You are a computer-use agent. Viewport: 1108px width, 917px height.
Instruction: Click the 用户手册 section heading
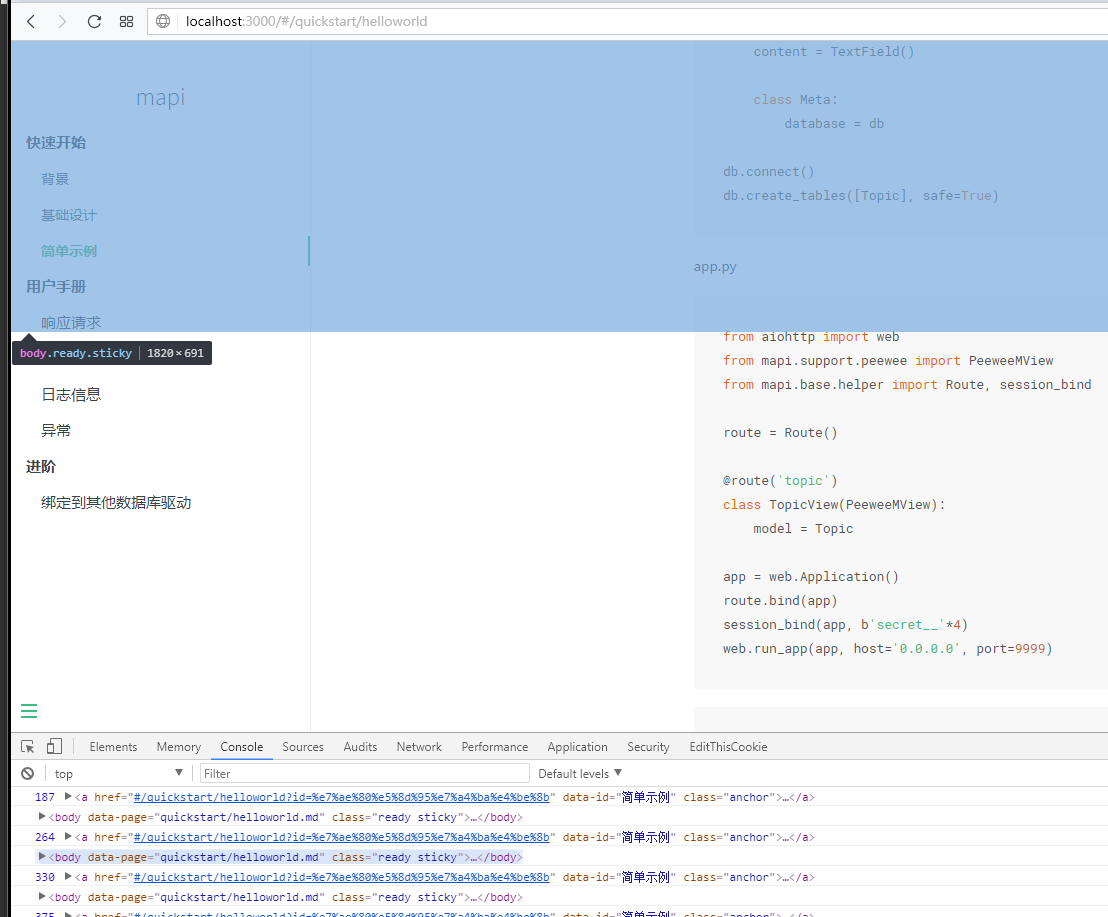click(56, 286)
